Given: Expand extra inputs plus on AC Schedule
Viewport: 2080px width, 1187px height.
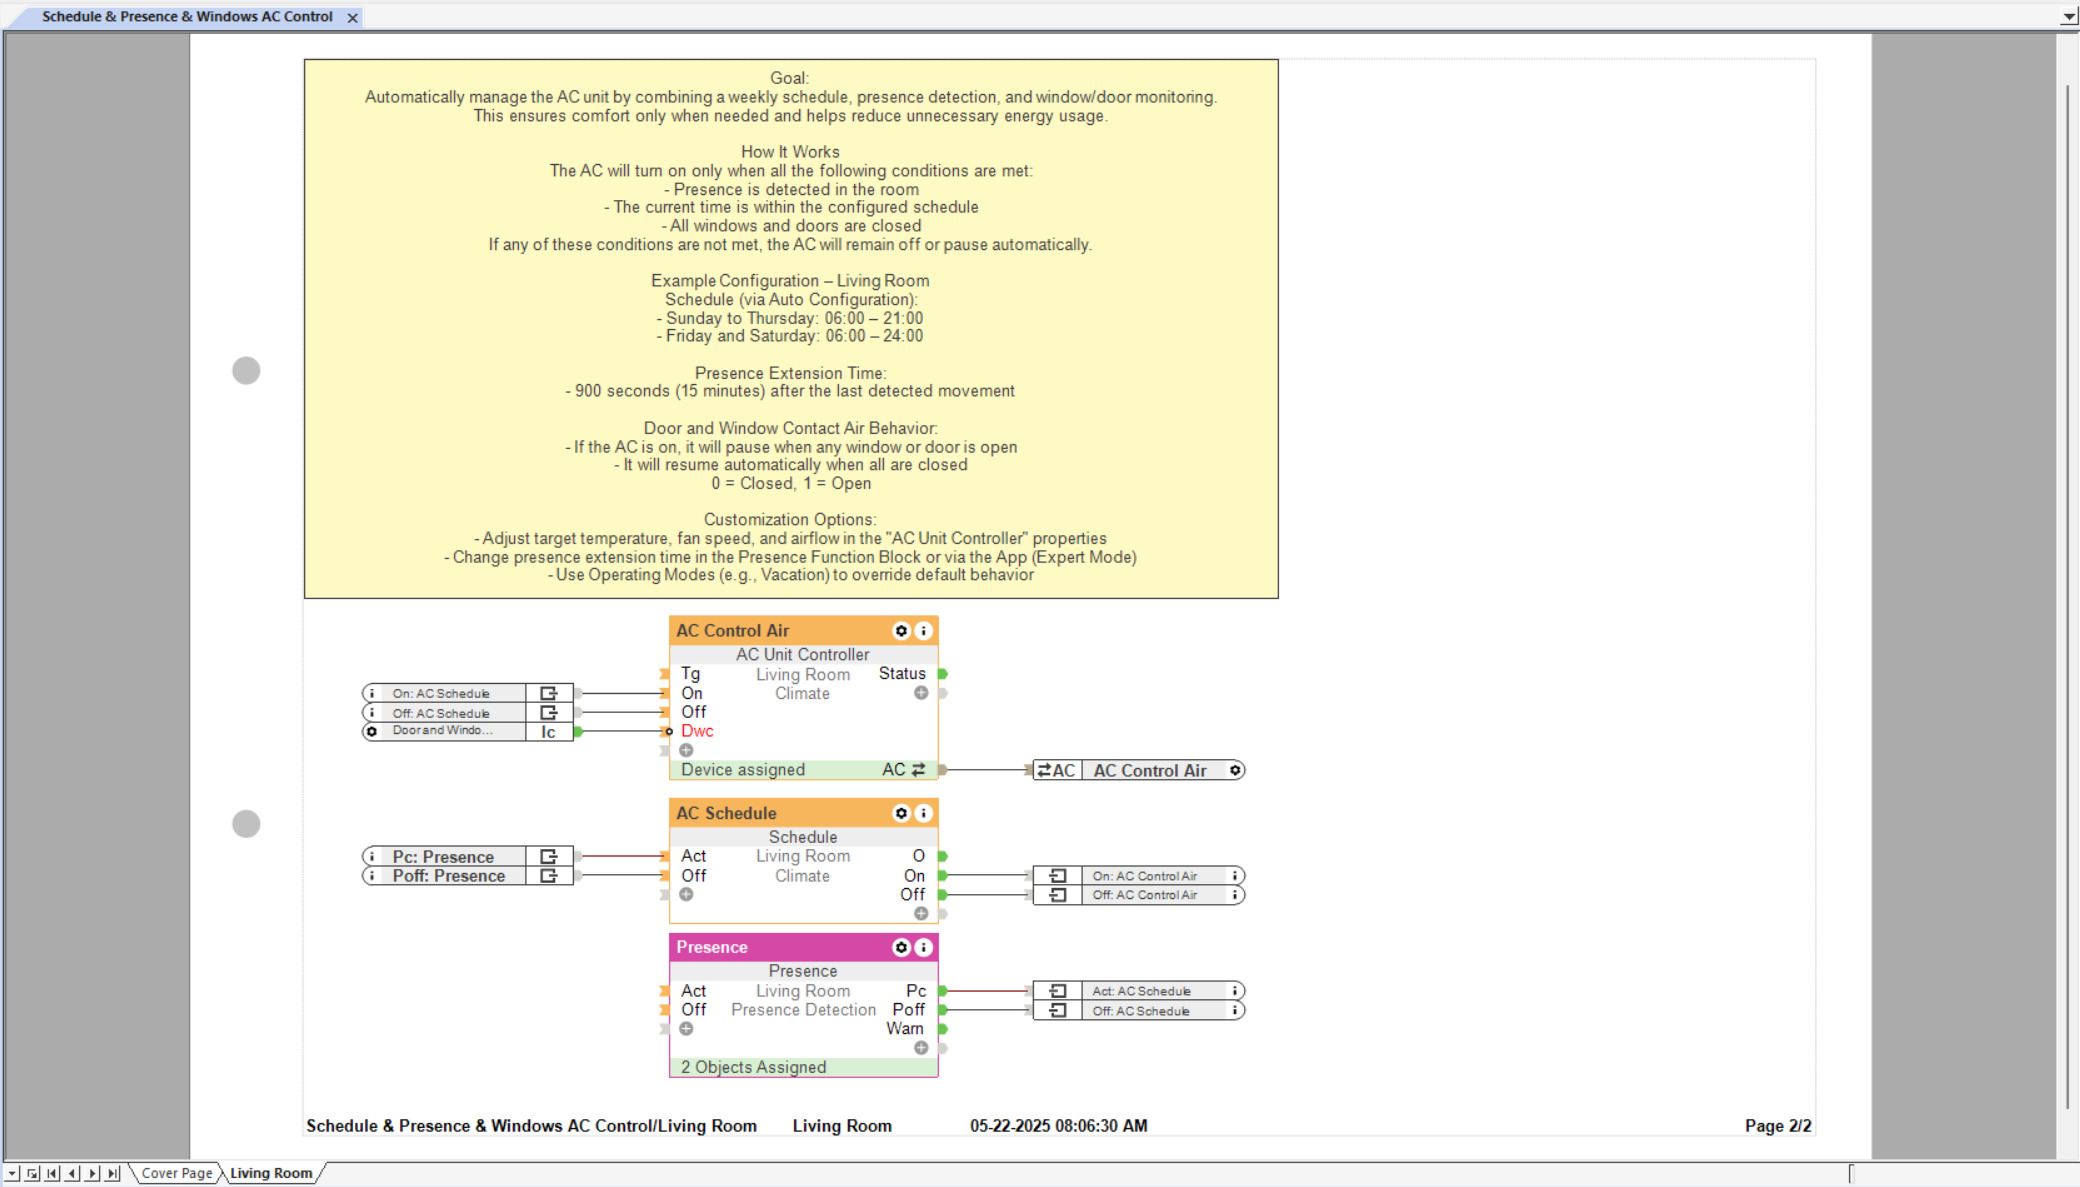Looking at the screenshot, I should tap(686, 895).
